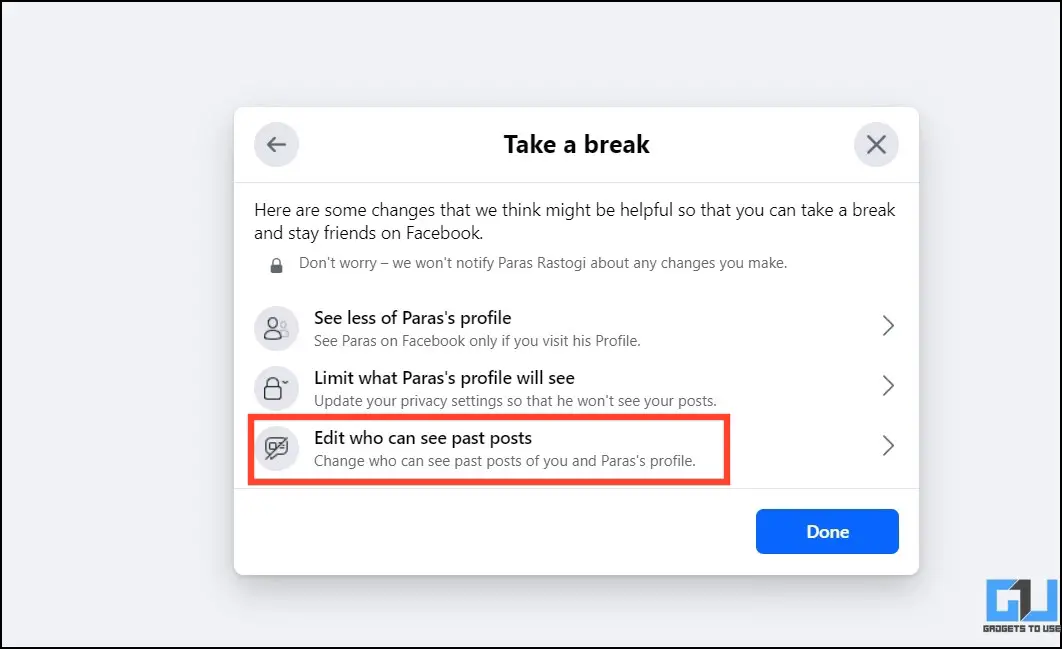
Task: Click the 'Here are some changes' intro paragraph
Action: point(574,222)
